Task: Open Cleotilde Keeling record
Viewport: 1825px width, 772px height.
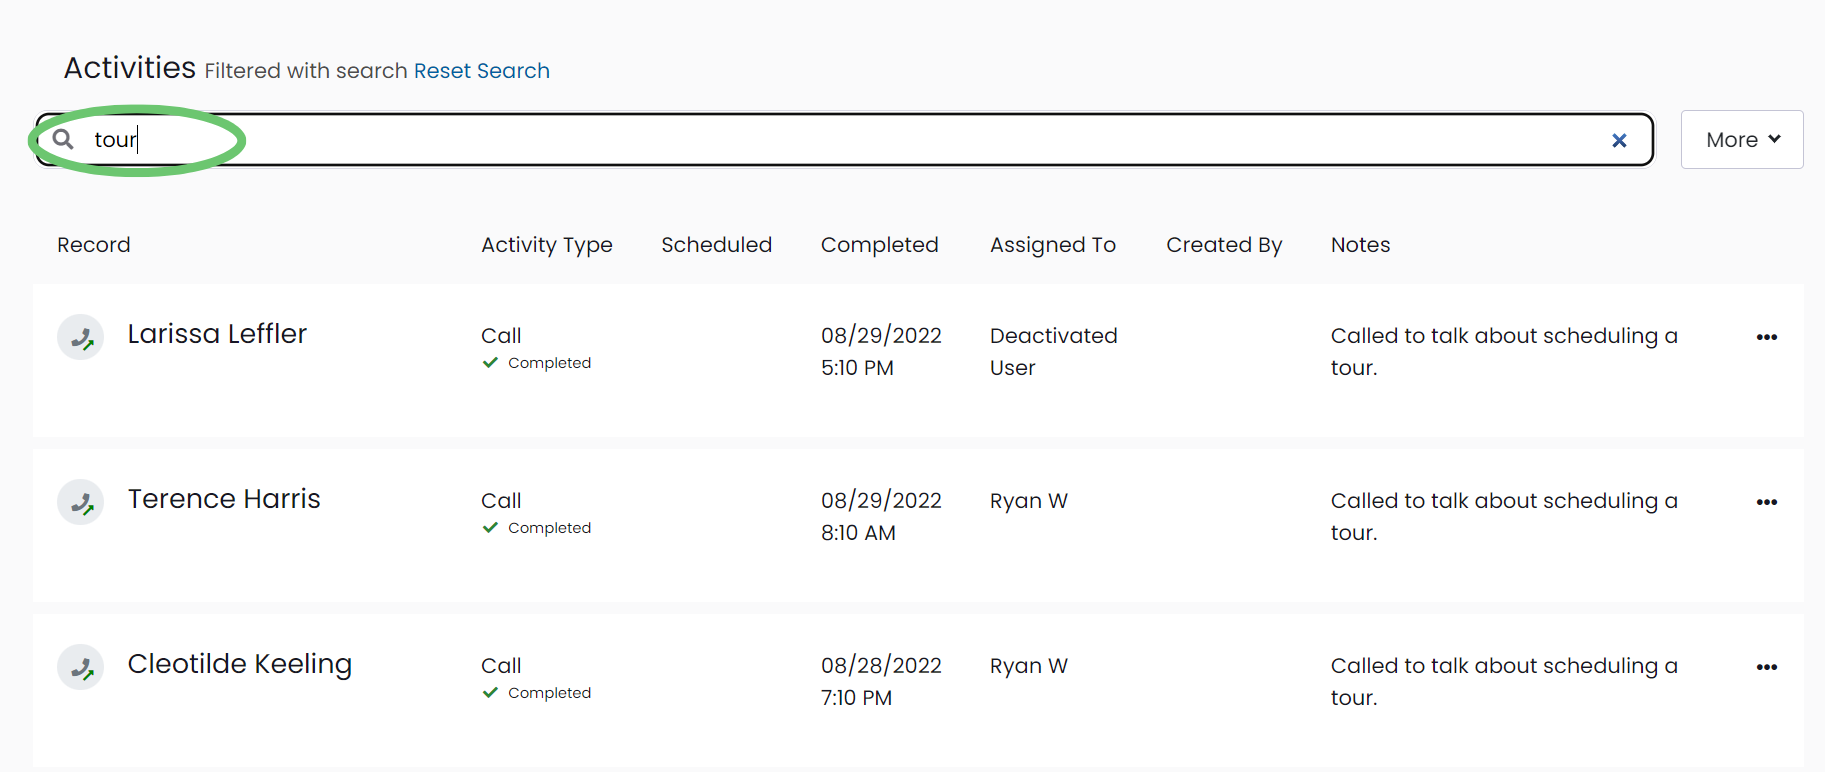Action: (x=240, y=665)
